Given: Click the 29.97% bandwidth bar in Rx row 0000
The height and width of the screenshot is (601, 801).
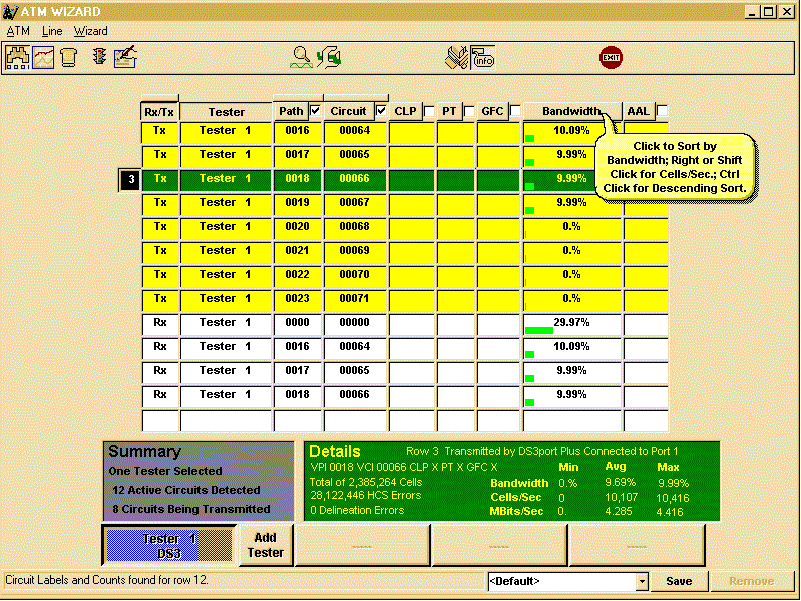Looking at the screenshot, I should pyautogui.click(x=539, y=331).
